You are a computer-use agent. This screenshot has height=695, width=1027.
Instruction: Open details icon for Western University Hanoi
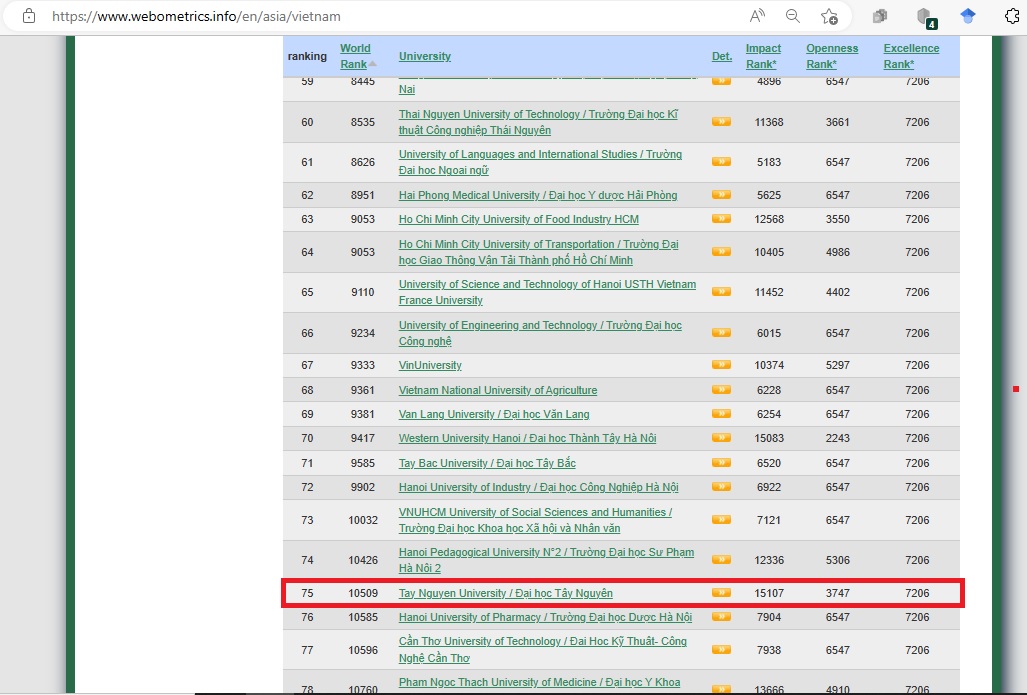coord(721,438)
